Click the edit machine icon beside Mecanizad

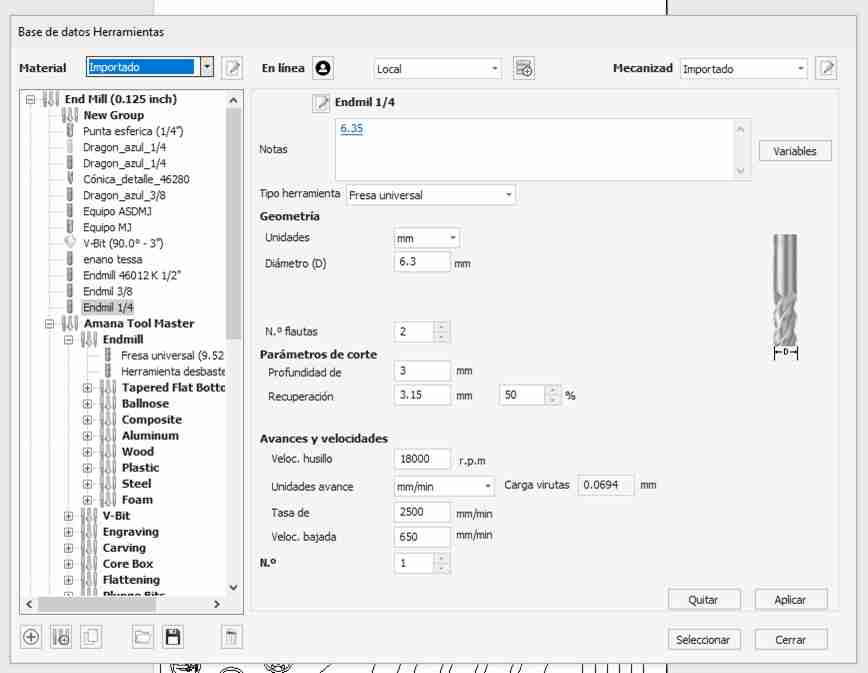(x=826, y=68)
